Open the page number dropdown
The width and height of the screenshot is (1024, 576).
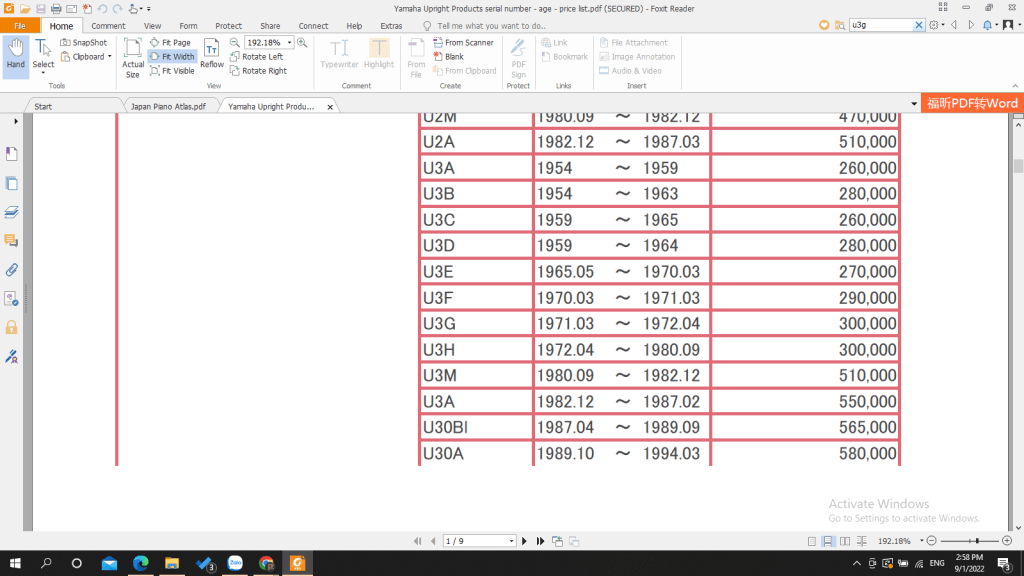(511, 541)
